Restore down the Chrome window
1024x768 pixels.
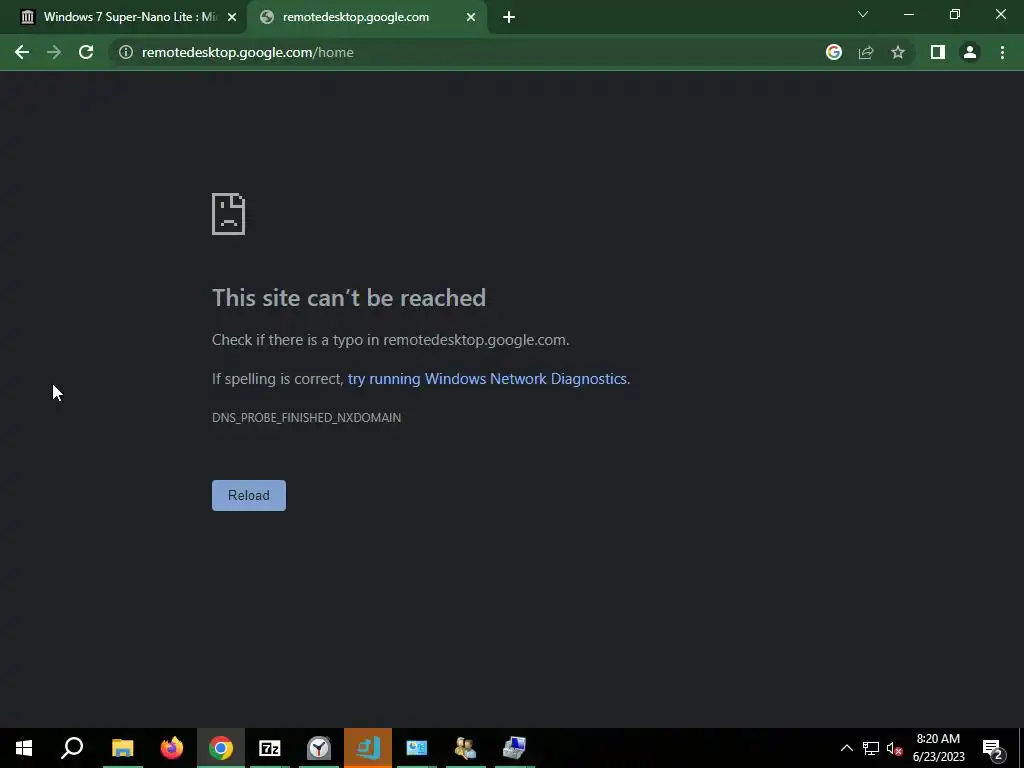pos(955,14)
